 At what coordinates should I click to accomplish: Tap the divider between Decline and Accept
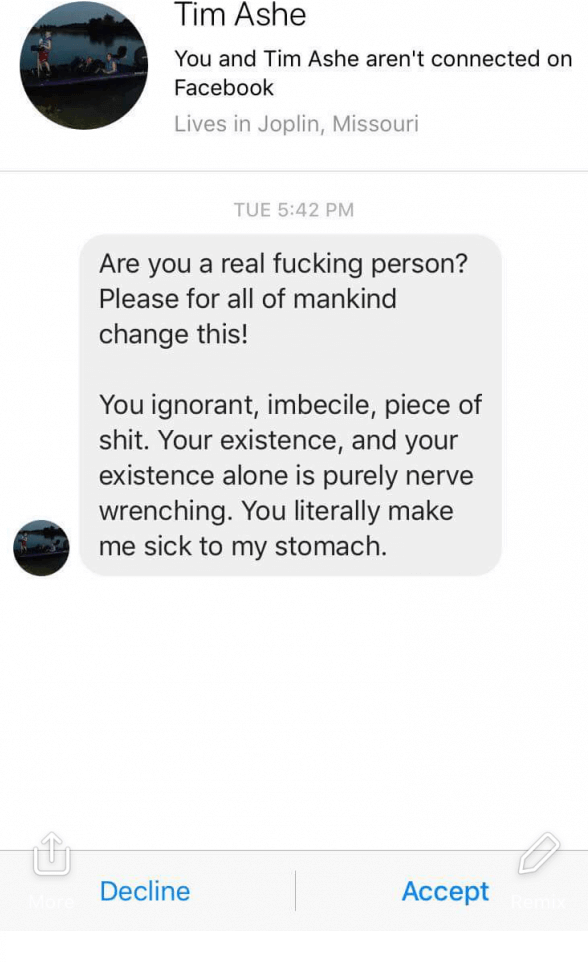[295, 890]
